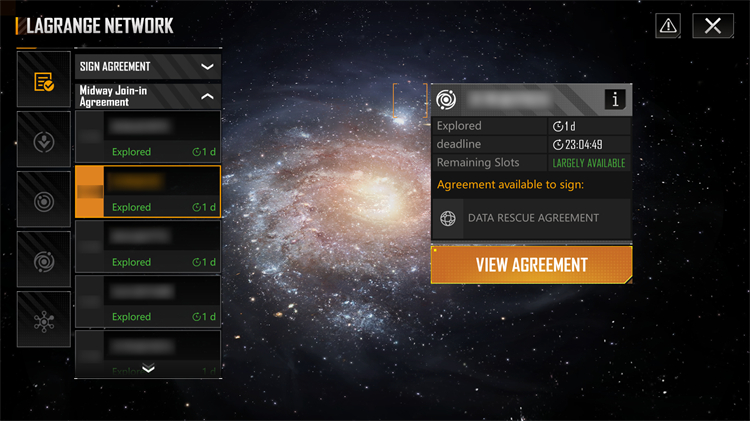
Task: Click the View Agreement button
Action: (531, 265)
